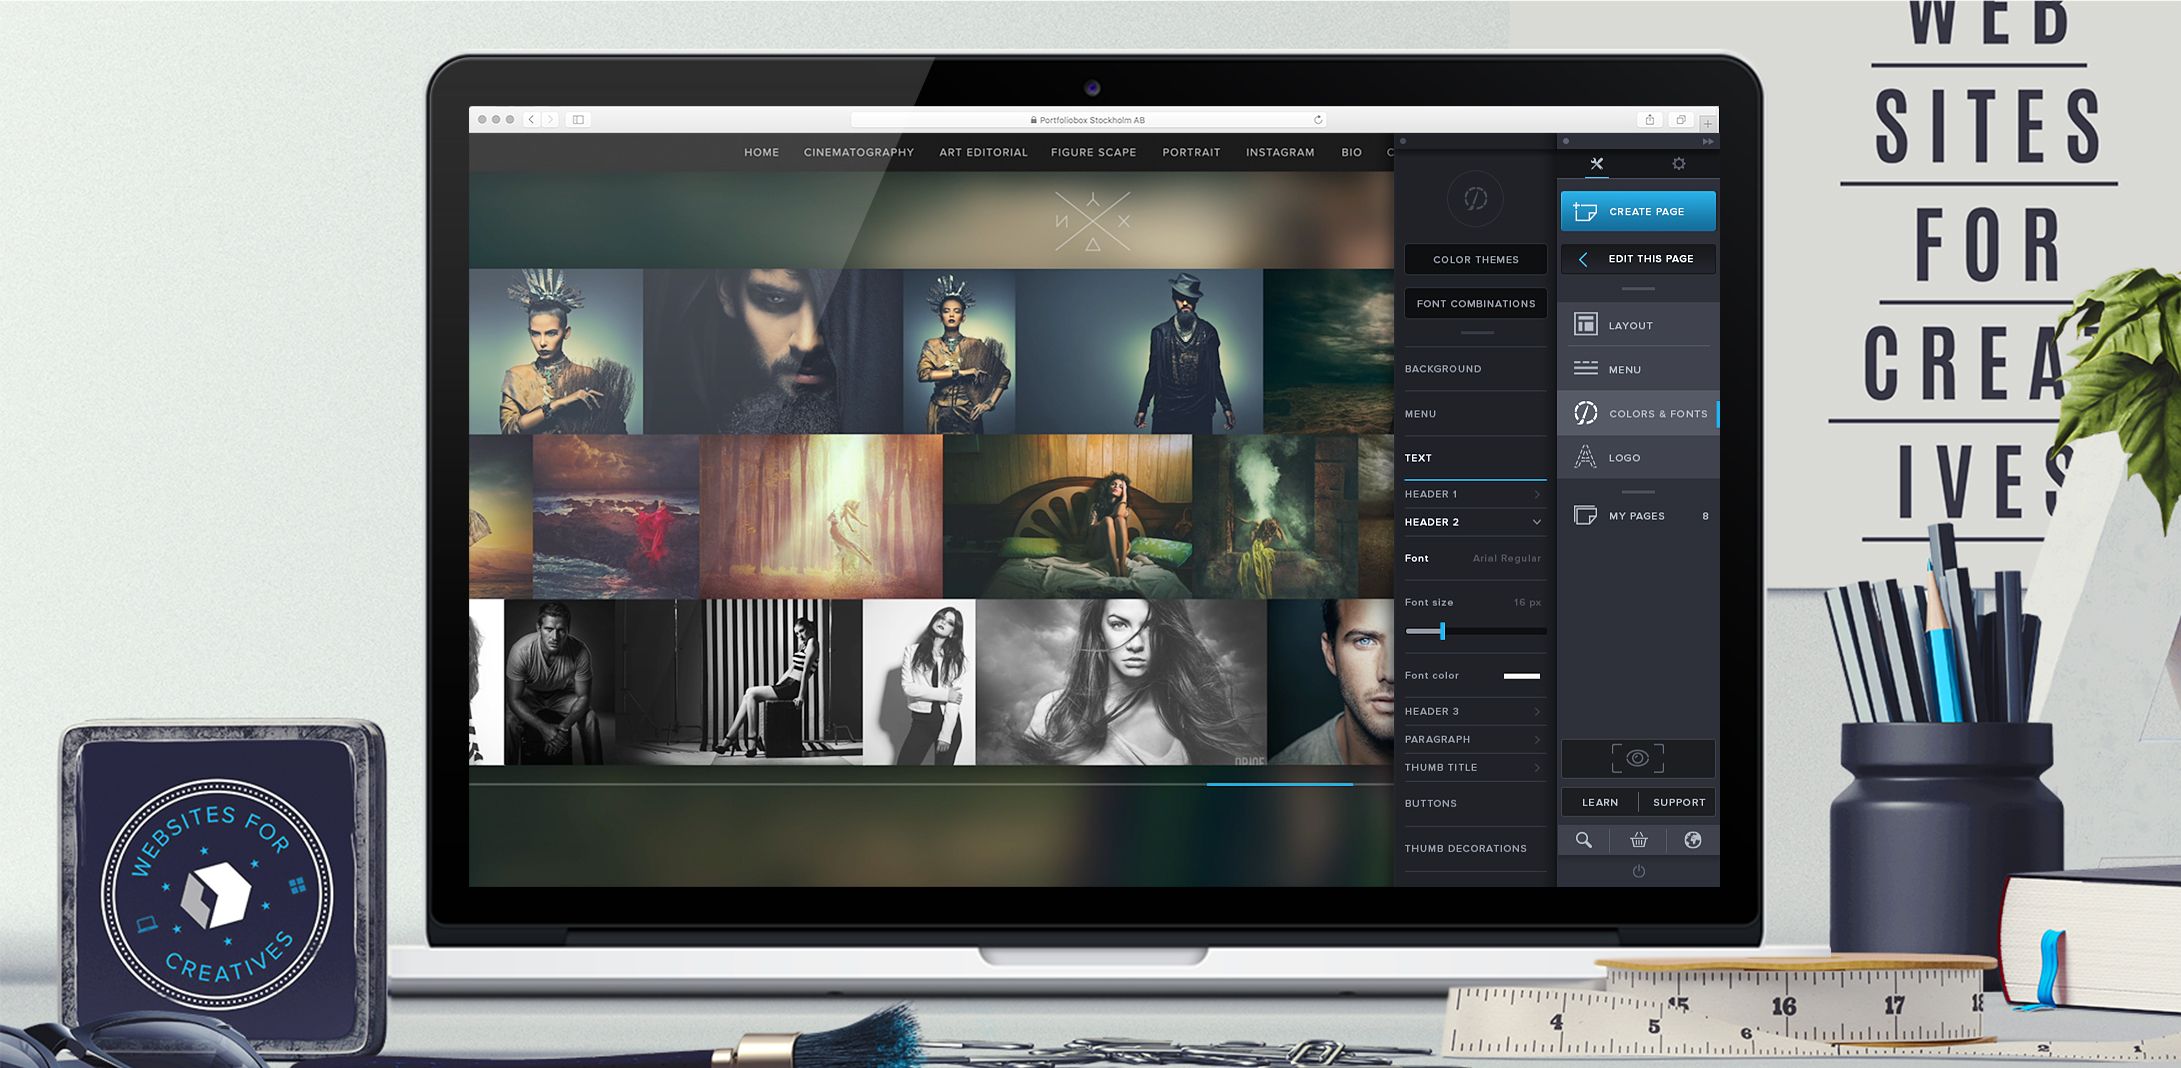Click the Learn link
2181x1068 pixels.
[x=1600, y=802]
